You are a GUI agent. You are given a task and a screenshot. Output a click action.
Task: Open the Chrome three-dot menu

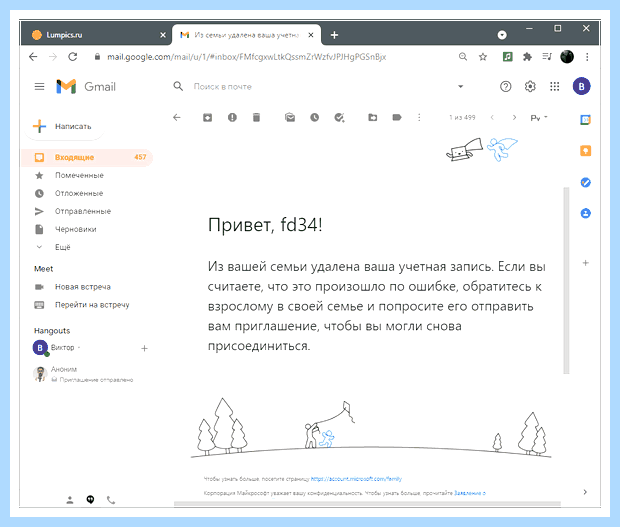pos(587,57)
